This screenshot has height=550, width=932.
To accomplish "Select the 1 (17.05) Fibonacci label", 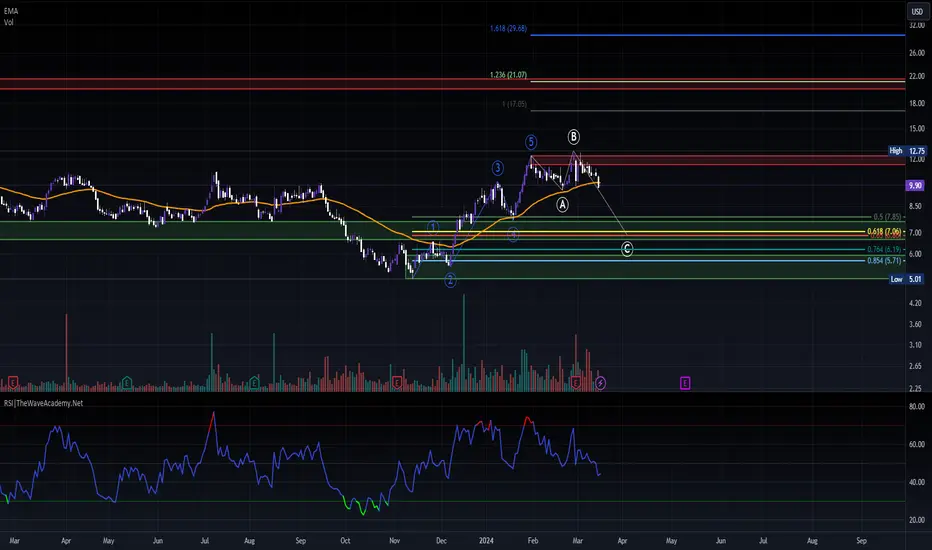I will click(514, 104).
